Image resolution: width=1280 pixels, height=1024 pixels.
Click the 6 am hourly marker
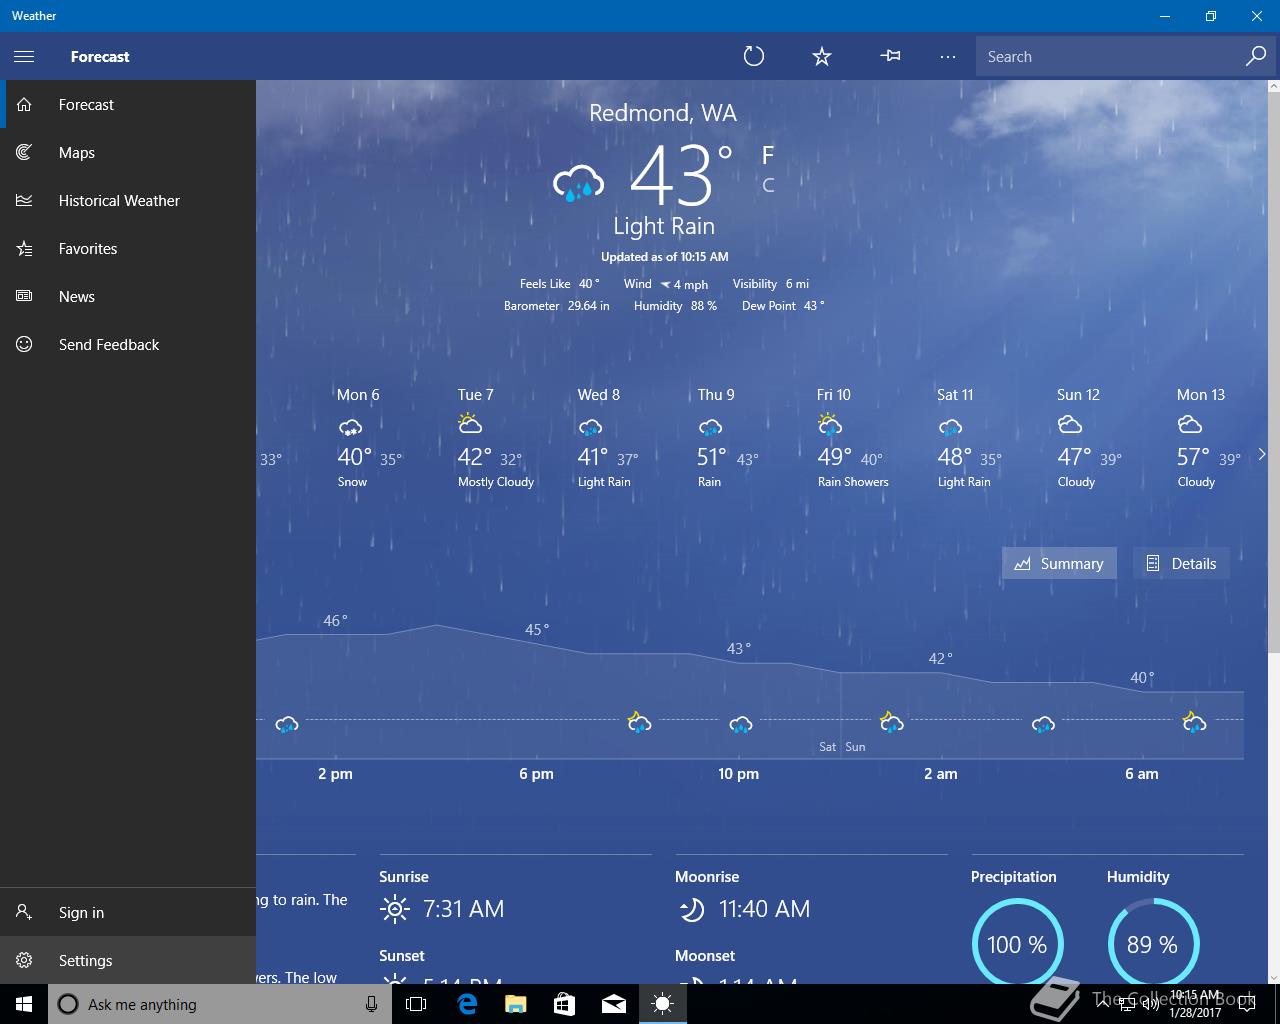tap(1141, 774)
